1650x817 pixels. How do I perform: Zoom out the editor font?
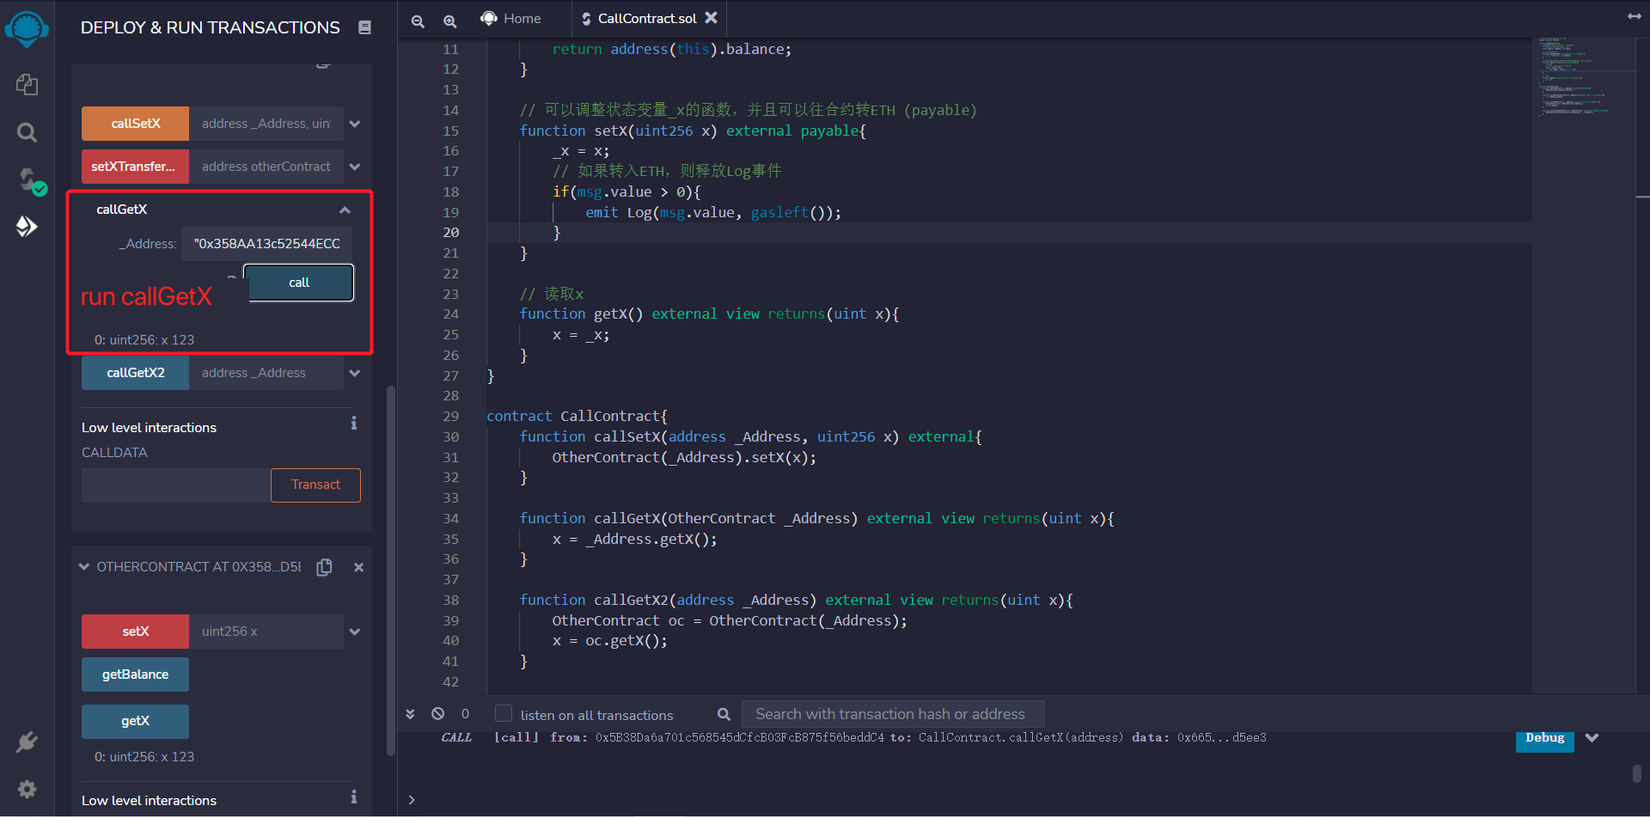(x=418, y=20)
